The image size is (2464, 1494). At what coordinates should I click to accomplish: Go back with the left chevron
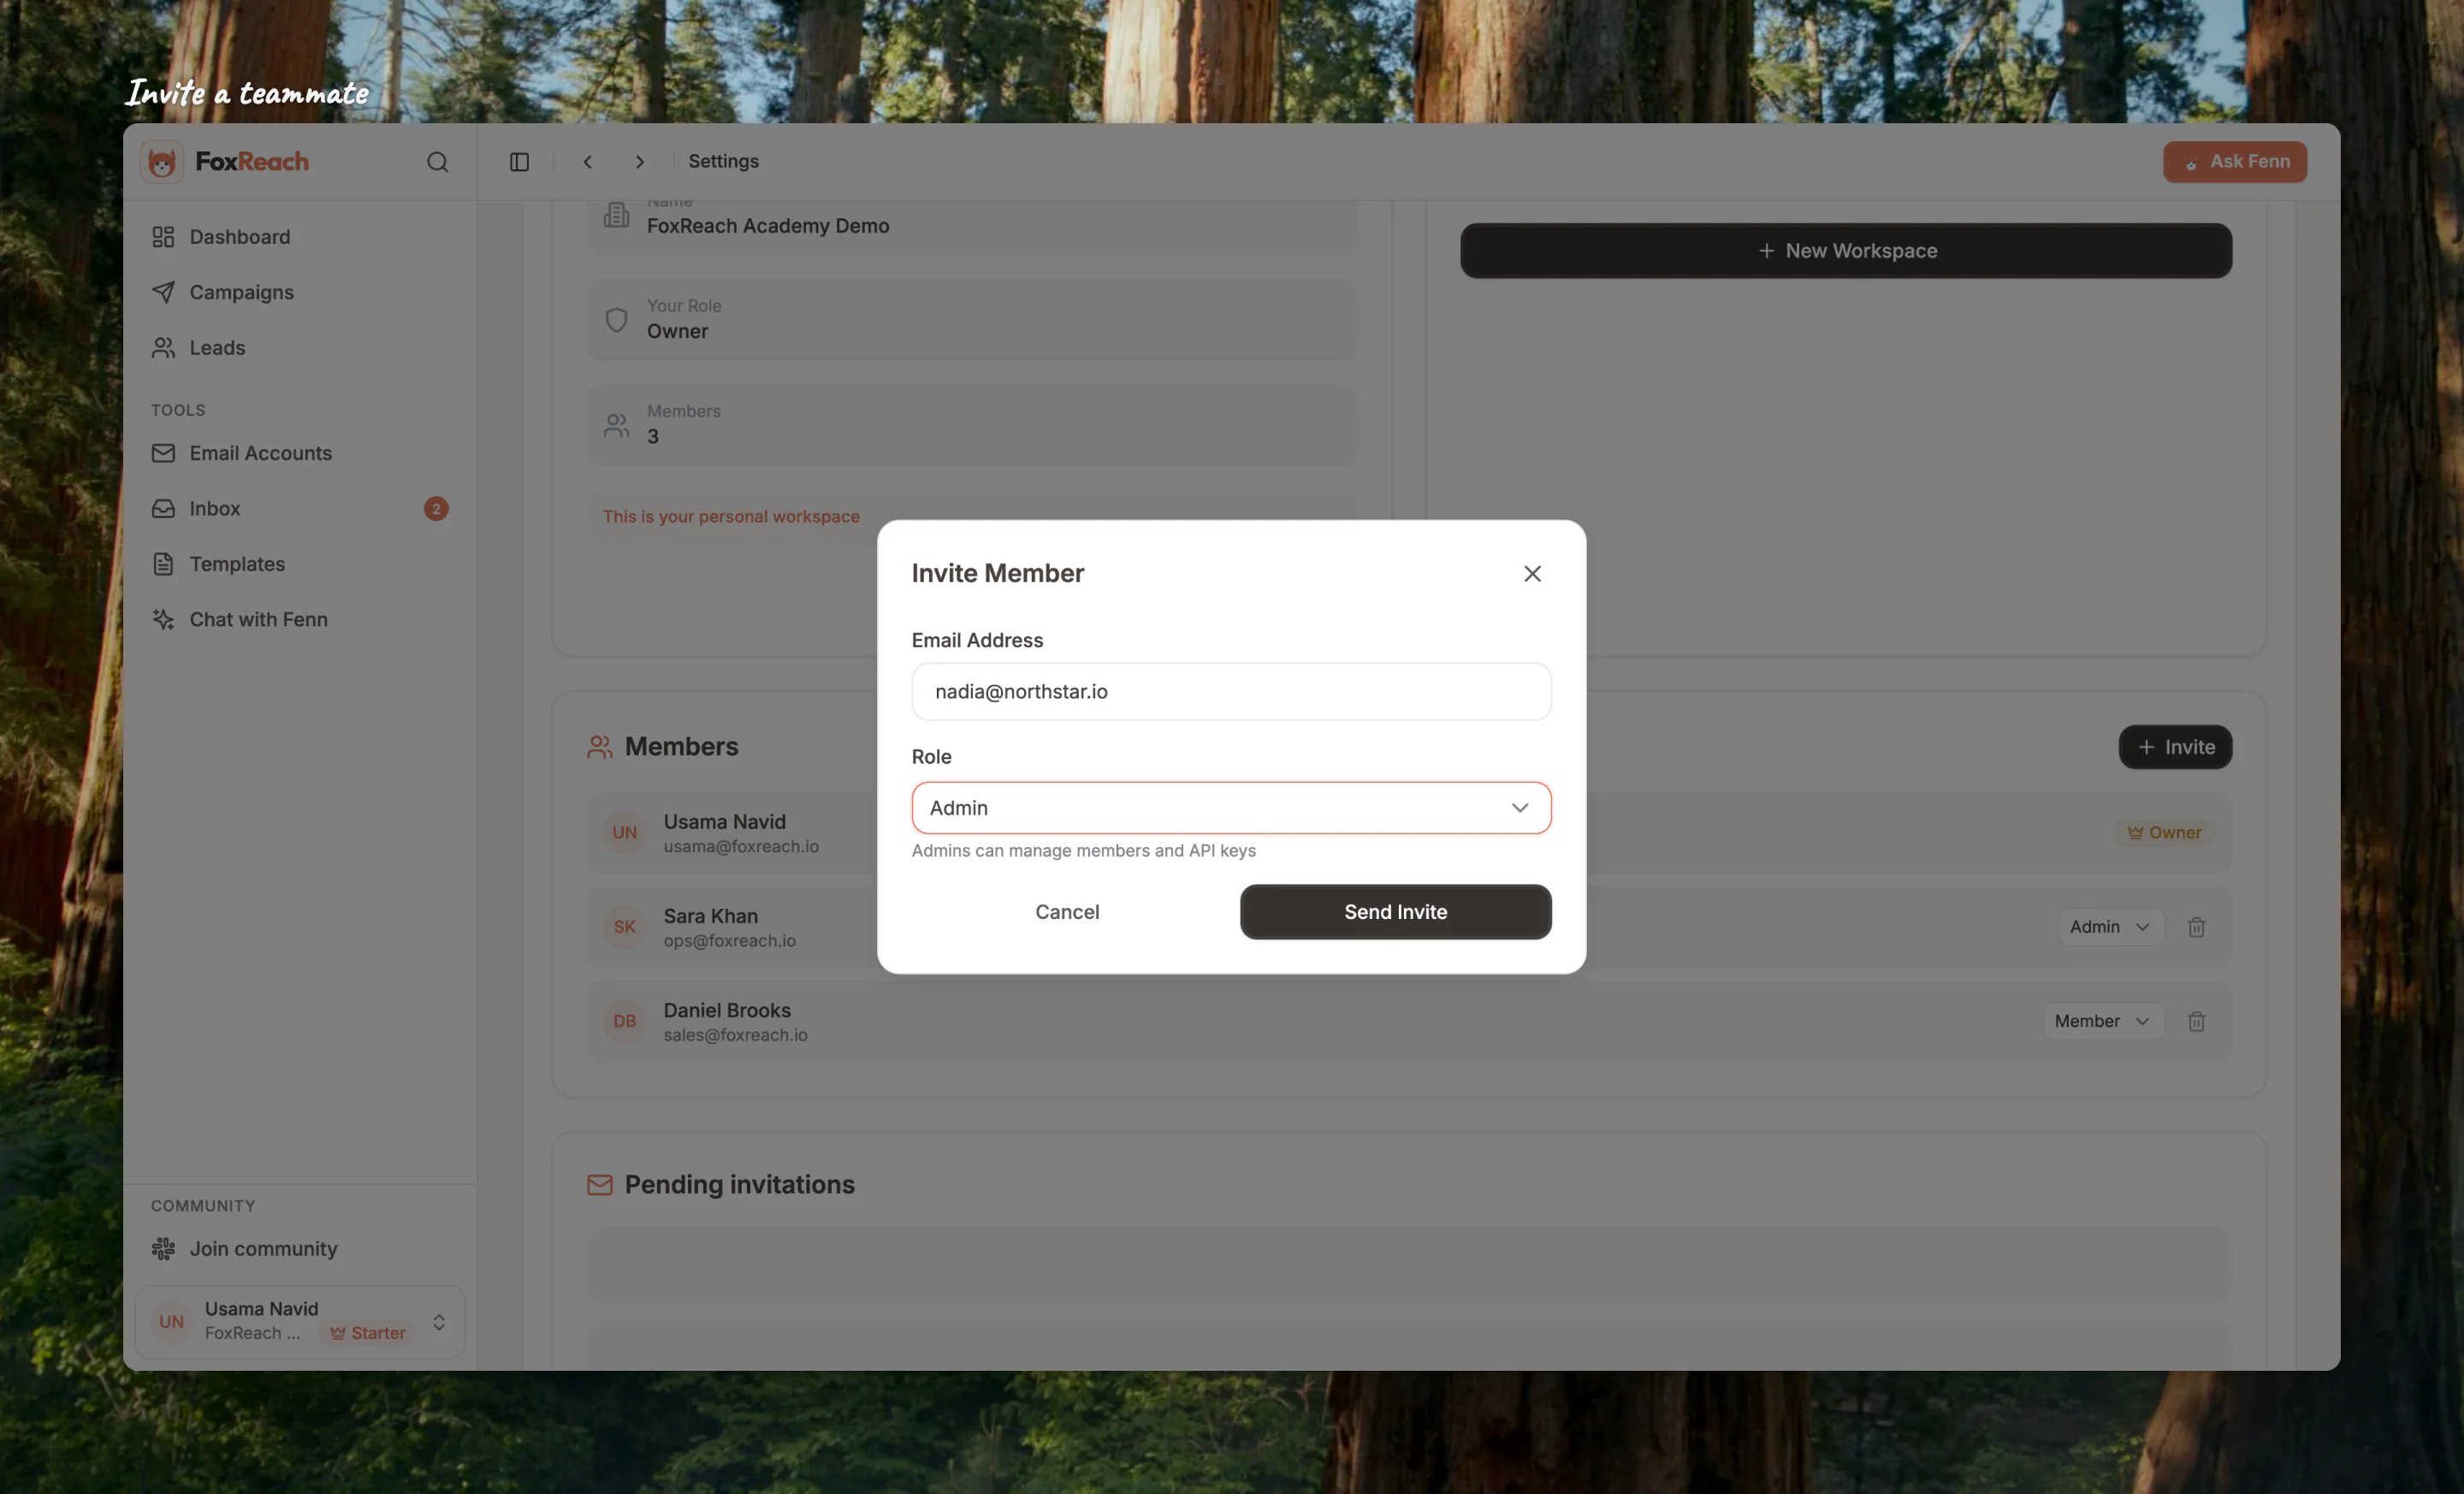coord(588,162)
